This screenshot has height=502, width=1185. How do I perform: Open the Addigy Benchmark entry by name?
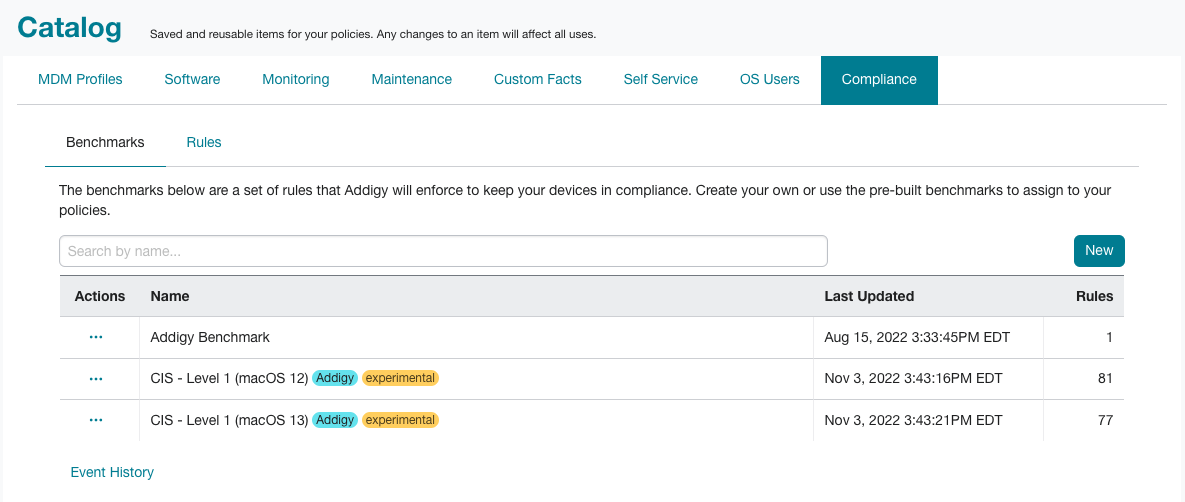[210, 337]
